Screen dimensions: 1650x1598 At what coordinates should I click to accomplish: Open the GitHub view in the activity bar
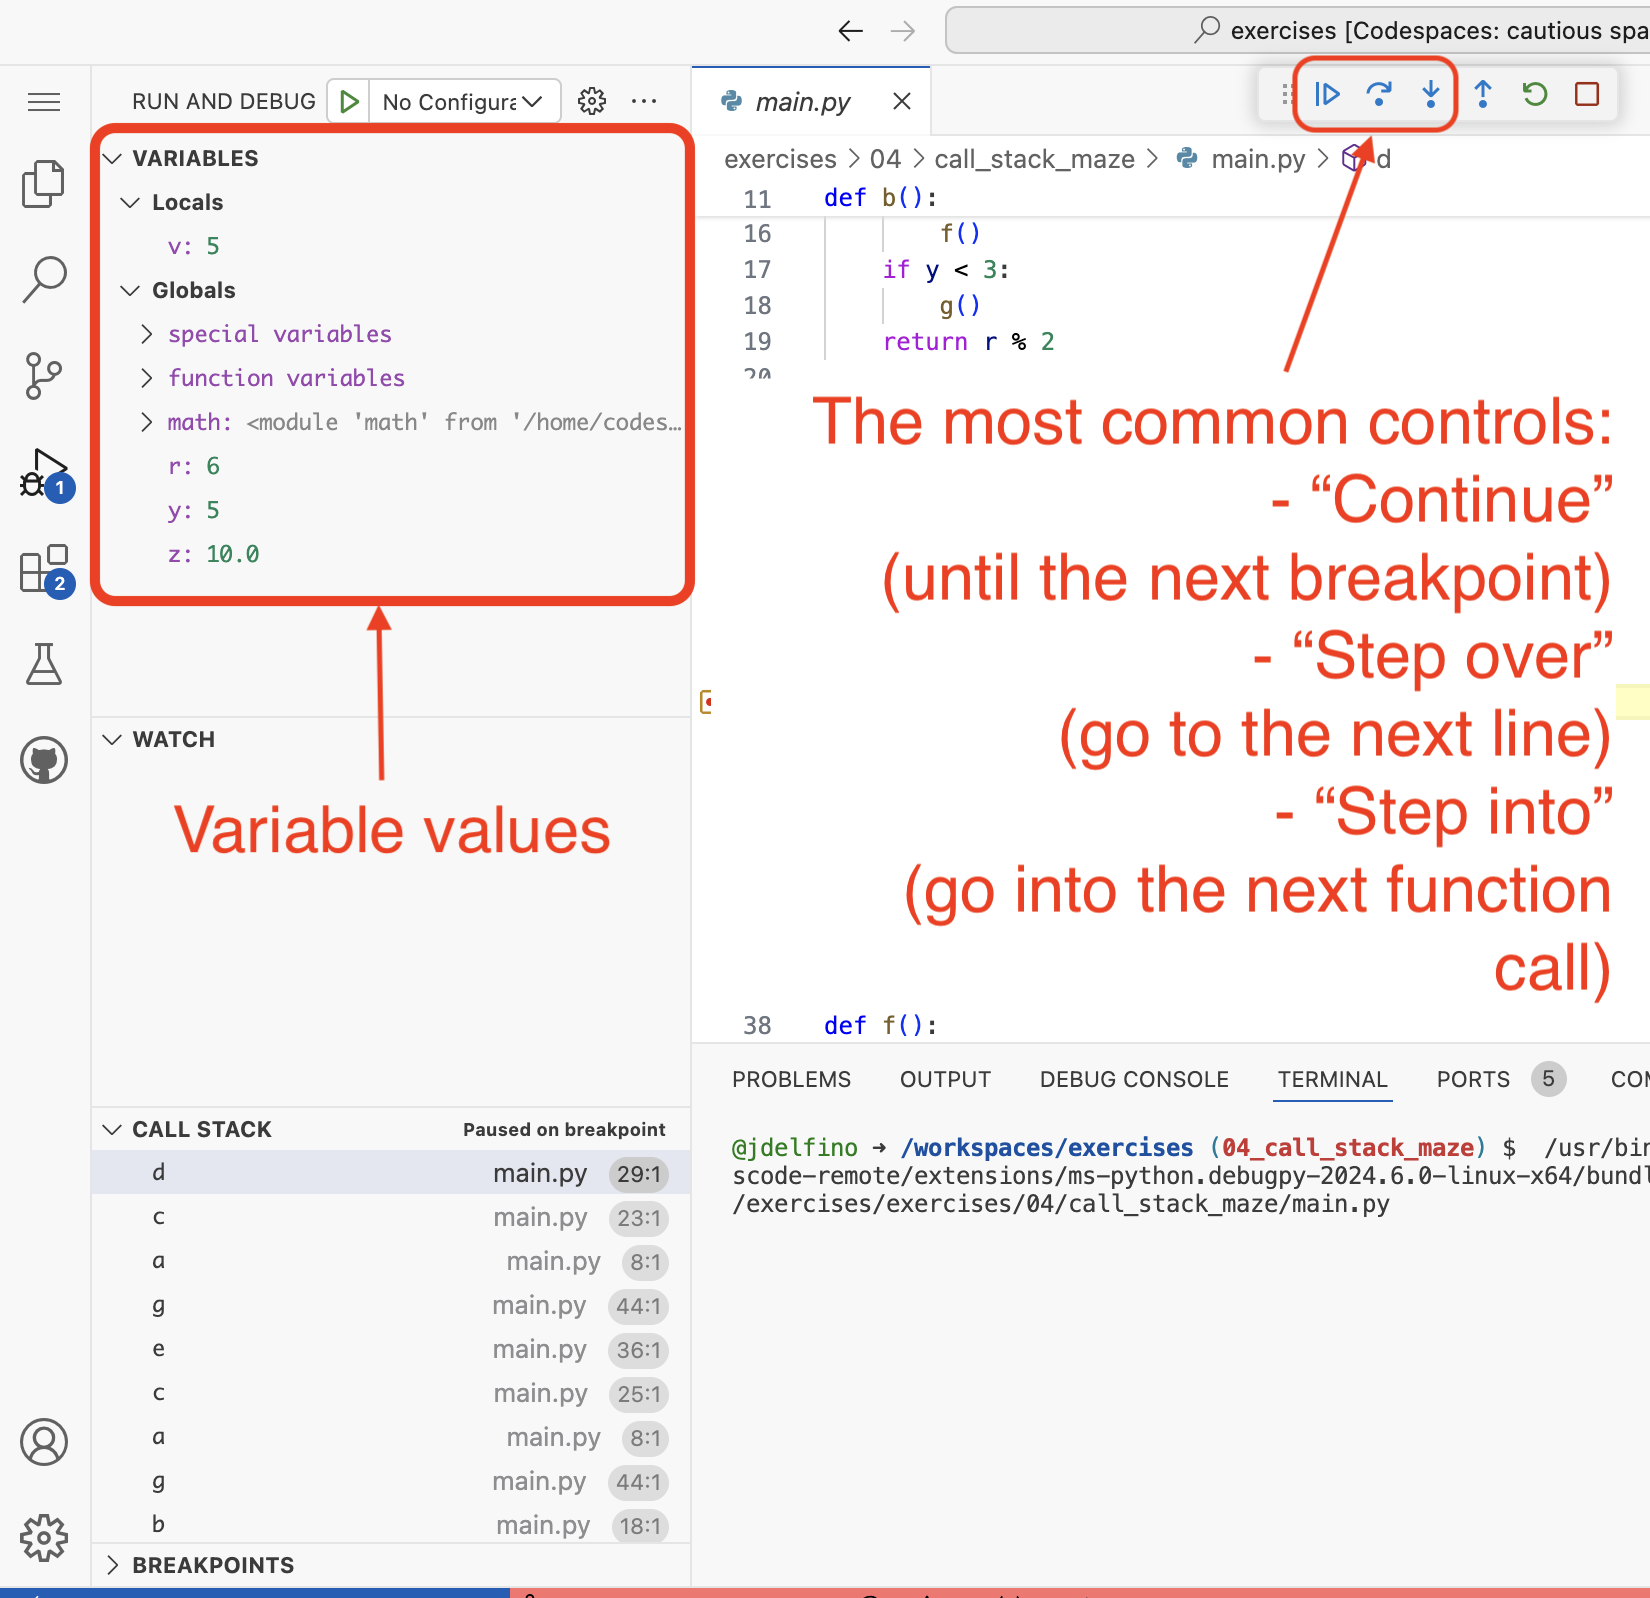click(44, 760)
